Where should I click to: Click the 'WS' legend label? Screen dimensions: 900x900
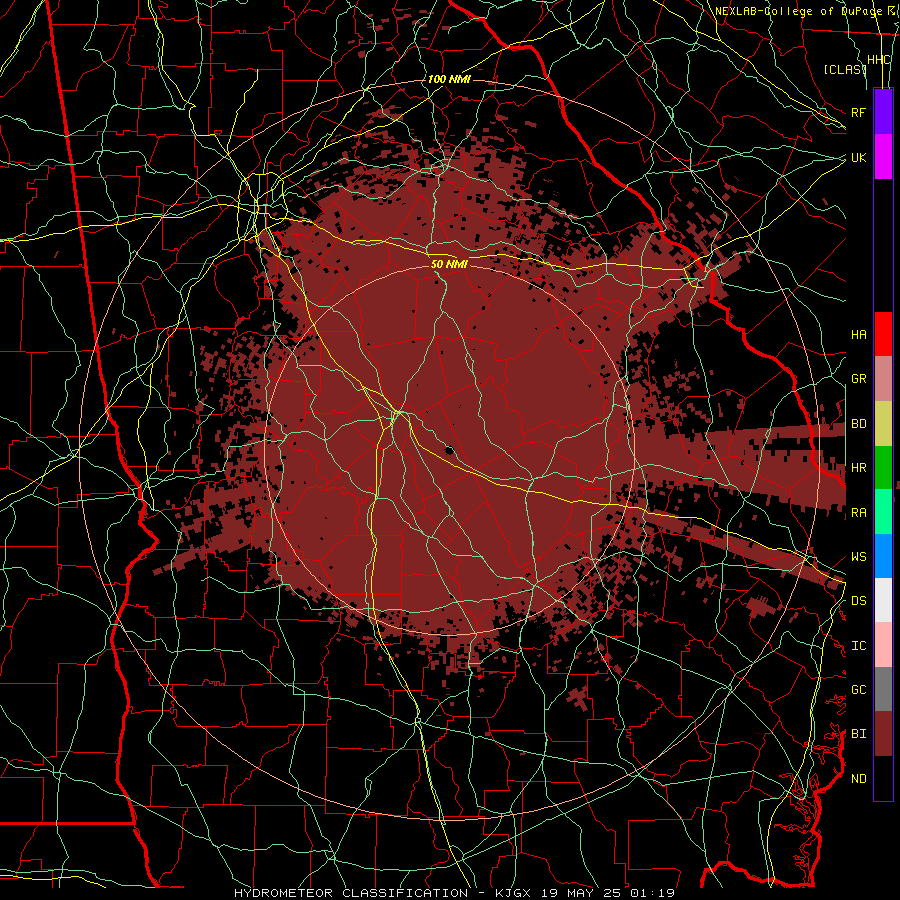click(858, 557)
